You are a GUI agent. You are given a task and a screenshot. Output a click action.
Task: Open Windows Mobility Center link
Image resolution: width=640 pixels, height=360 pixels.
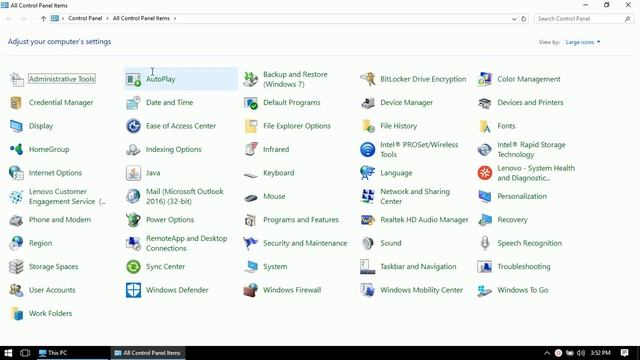(x=421, y=290)
